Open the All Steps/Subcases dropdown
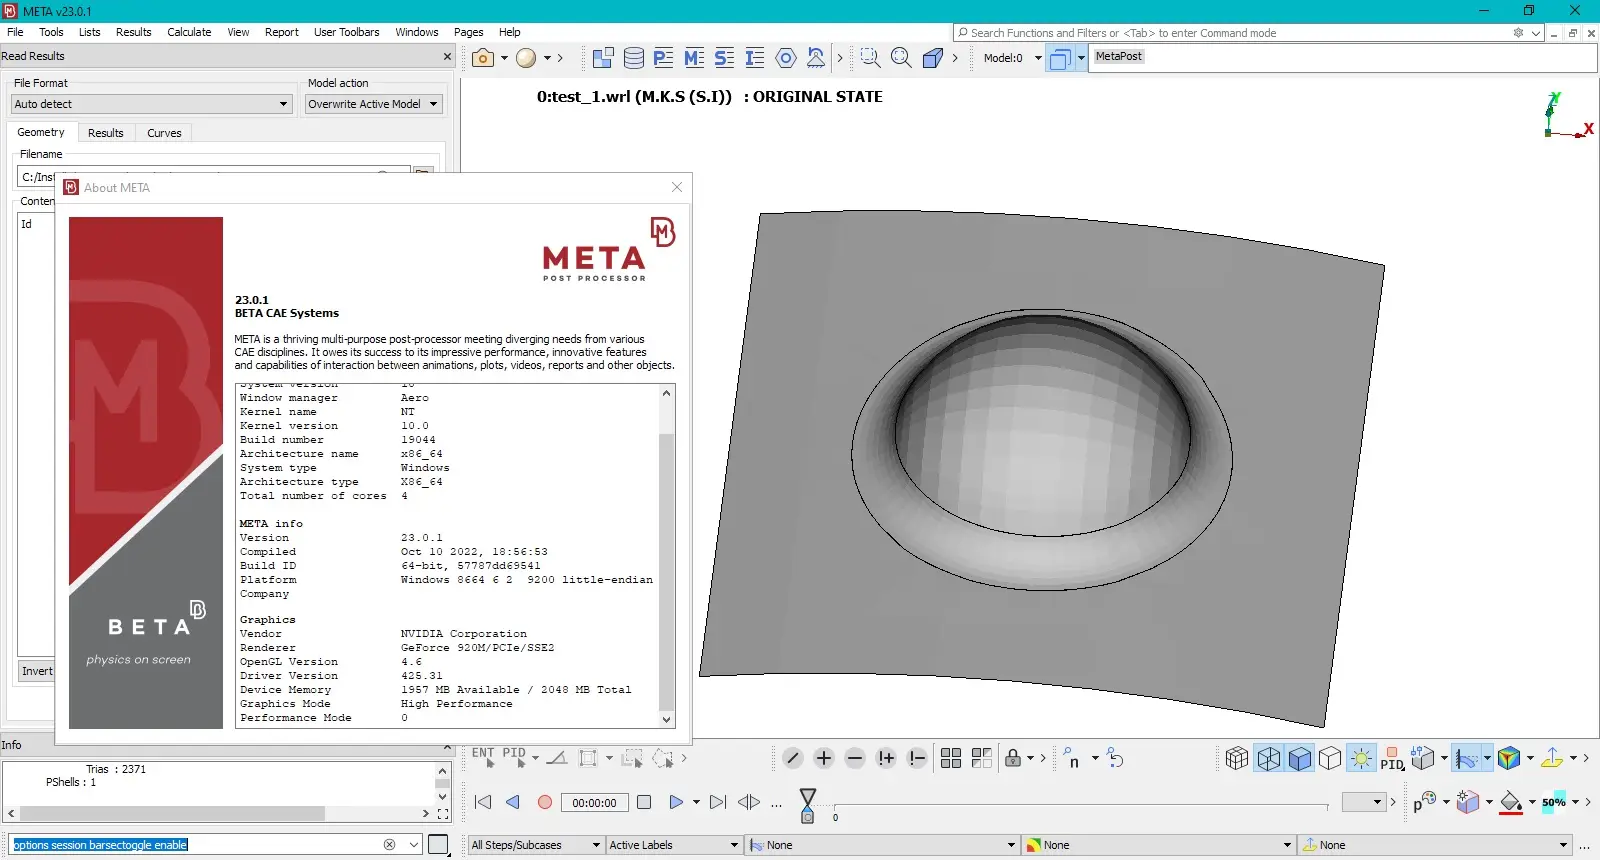1600x860 pixels. point(536,845)
